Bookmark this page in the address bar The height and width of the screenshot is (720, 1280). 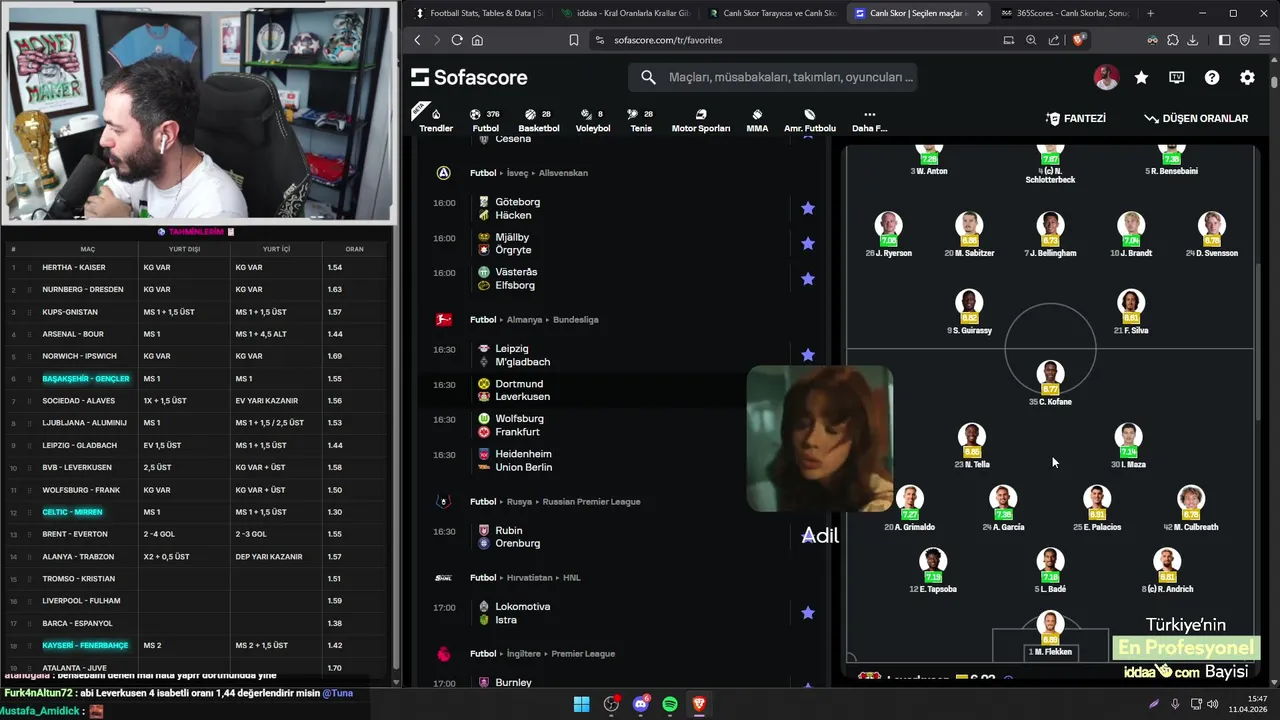click(x=574, y=40)
